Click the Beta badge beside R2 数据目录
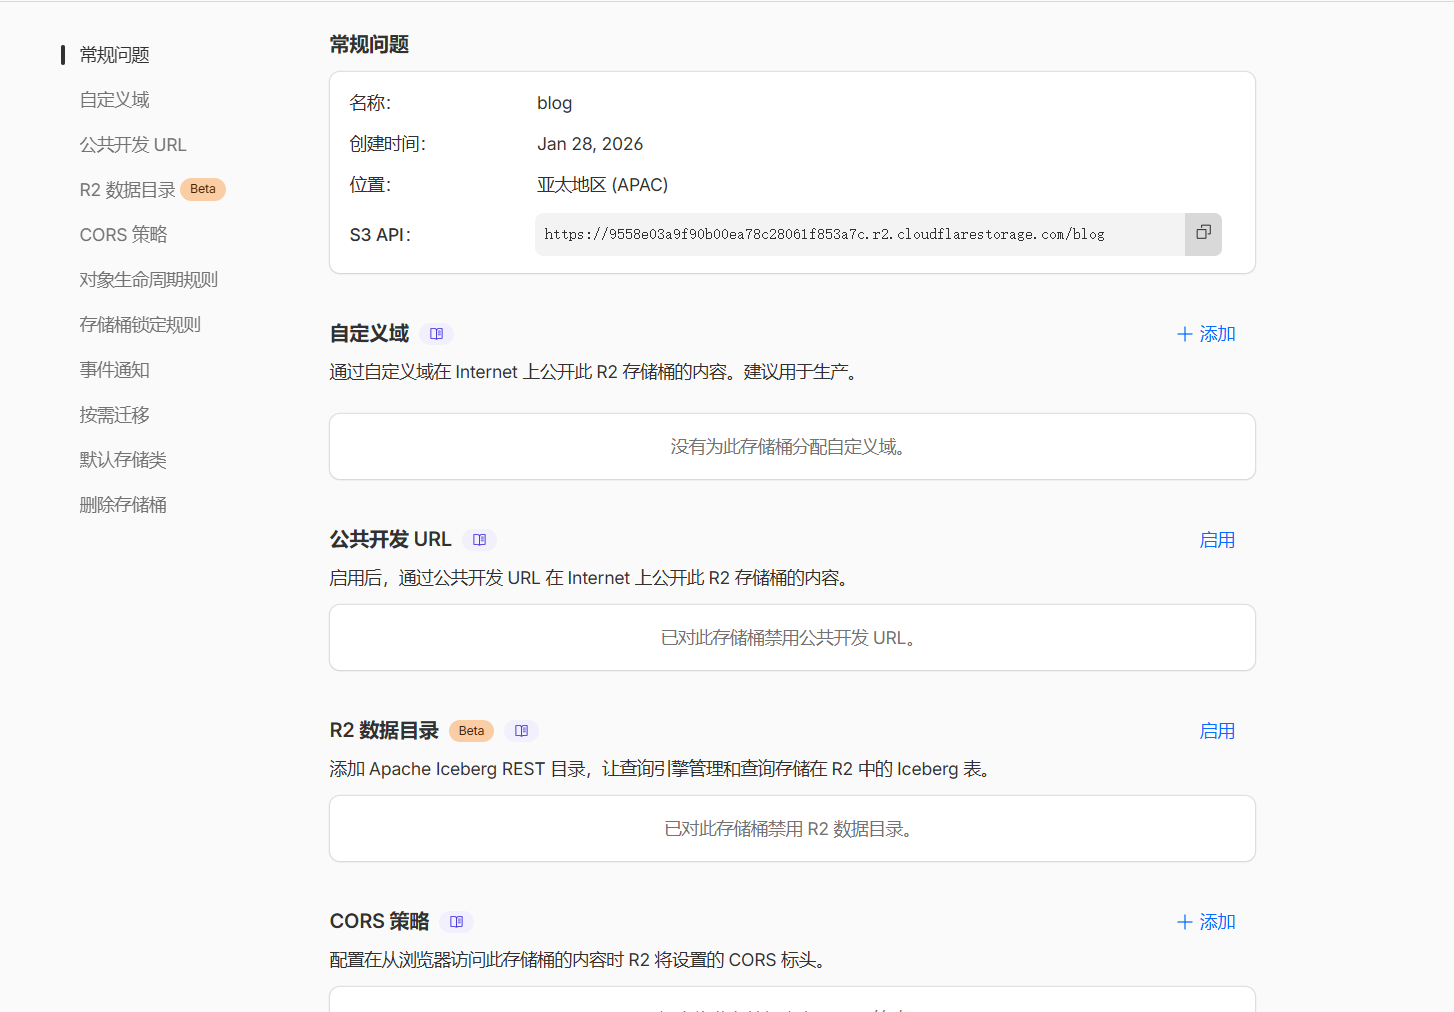The image size is (1454, 1012). pyautogui.click(x=470, y=730)
